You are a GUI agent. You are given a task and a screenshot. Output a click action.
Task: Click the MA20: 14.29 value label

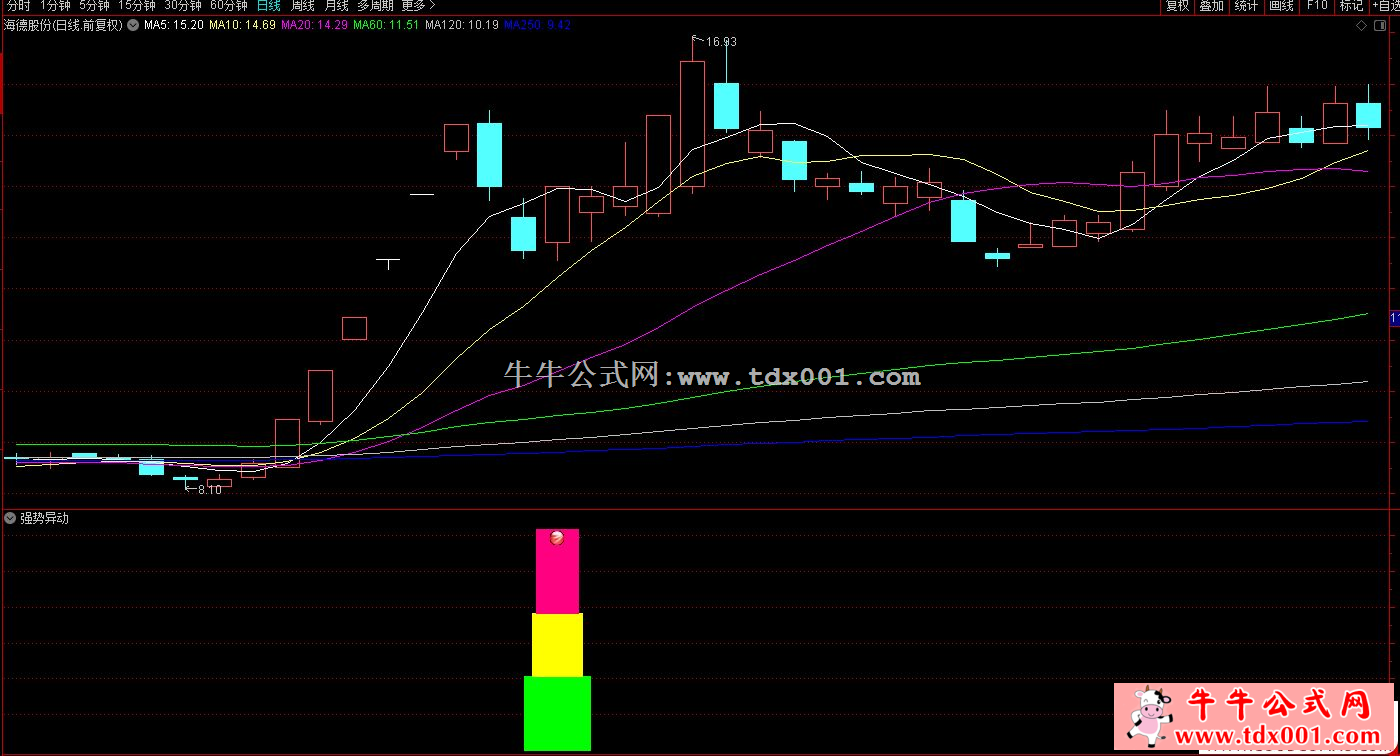point(315,25)
